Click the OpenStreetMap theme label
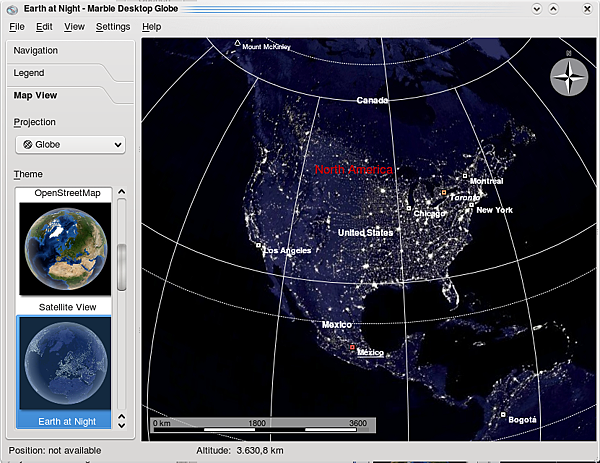600x463 pixels. (67, 193)
